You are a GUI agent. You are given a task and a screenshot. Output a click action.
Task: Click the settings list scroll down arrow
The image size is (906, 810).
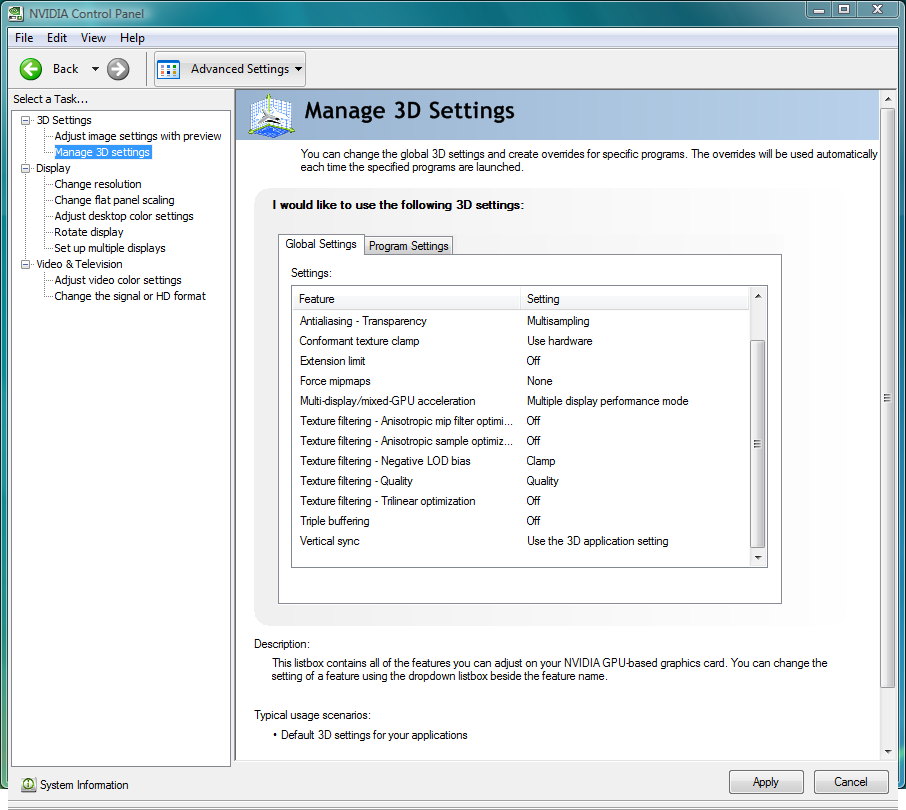click(x=758, y=558)
